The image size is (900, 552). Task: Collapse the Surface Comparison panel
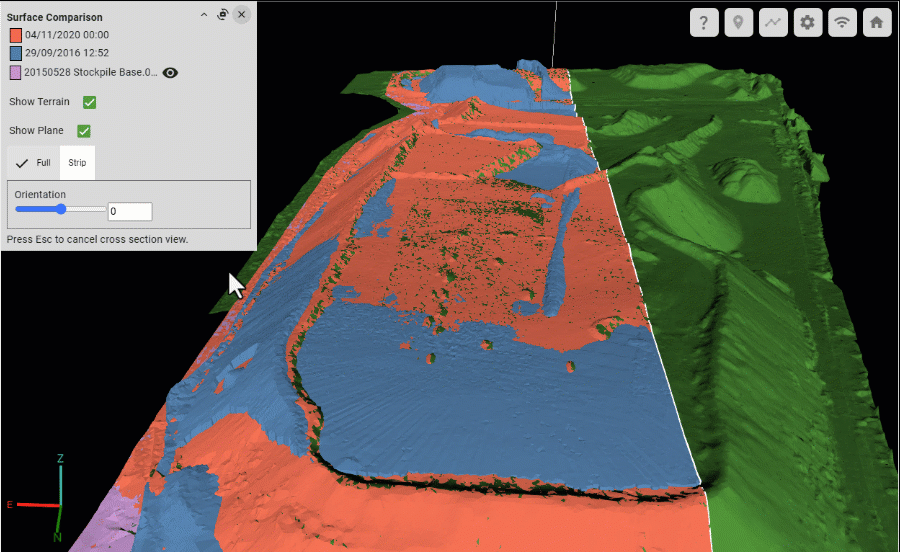(204, 15)
